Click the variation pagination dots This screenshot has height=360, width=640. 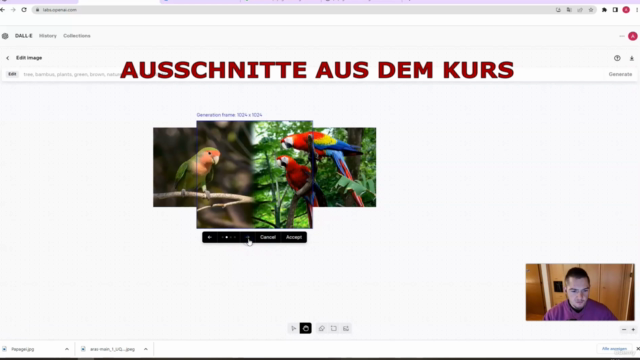coord(229,237)
